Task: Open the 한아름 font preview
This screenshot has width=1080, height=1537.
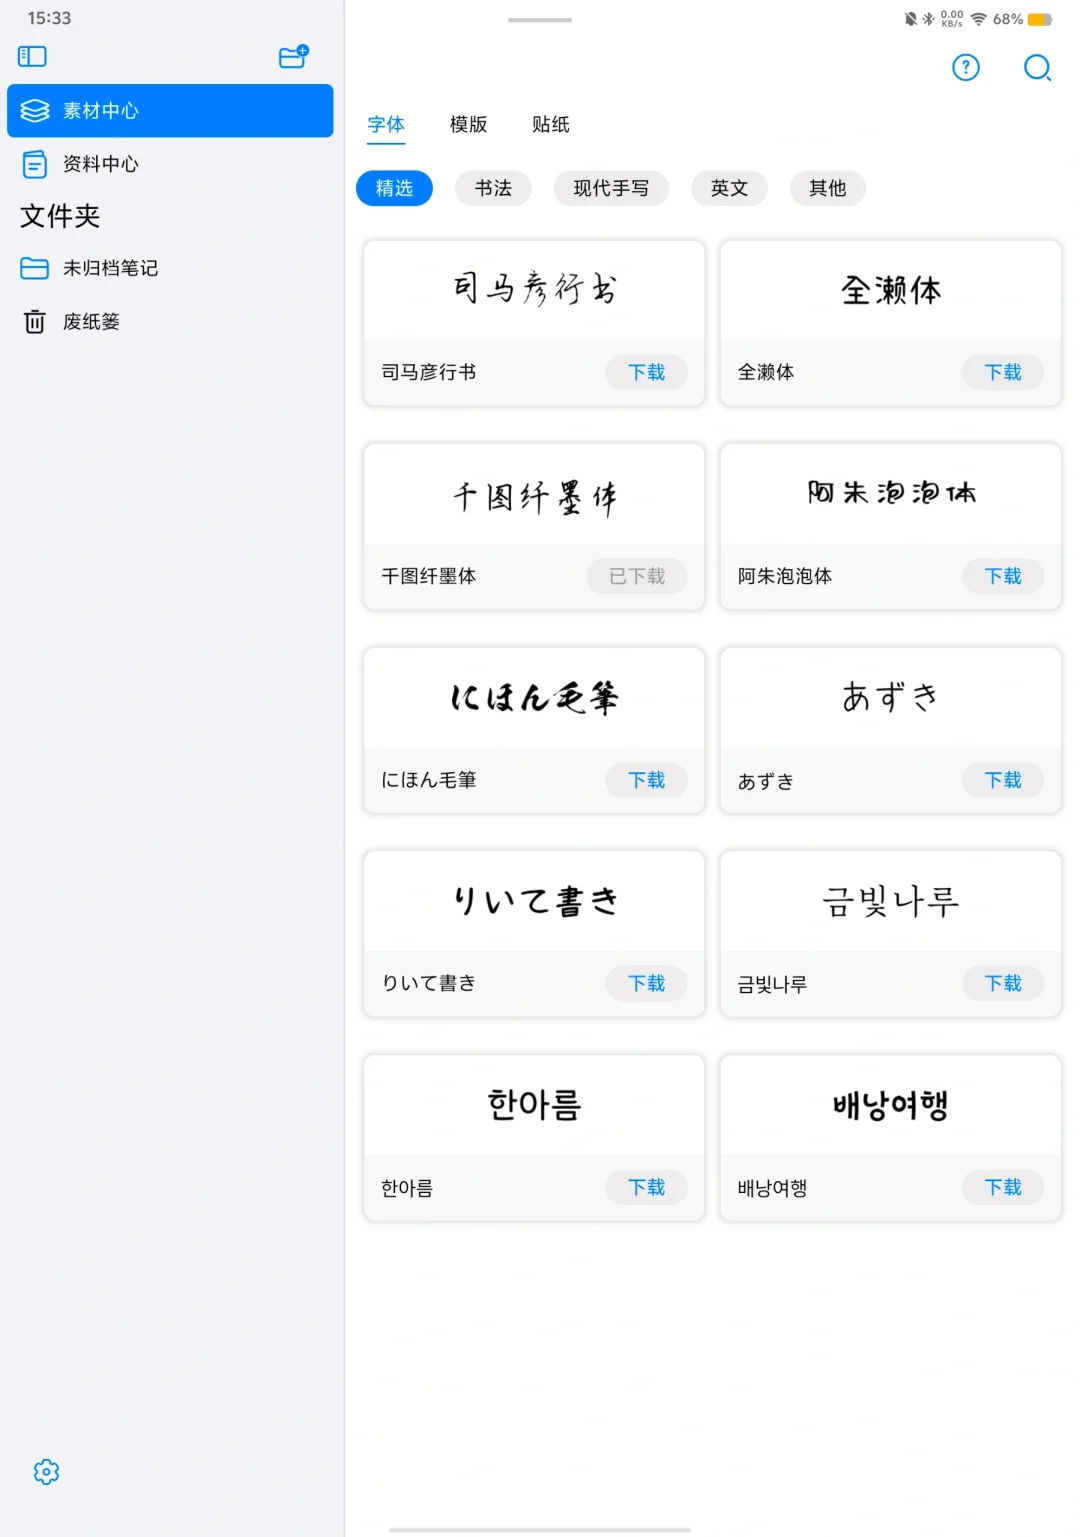Action: click(x=533, y=1104)
